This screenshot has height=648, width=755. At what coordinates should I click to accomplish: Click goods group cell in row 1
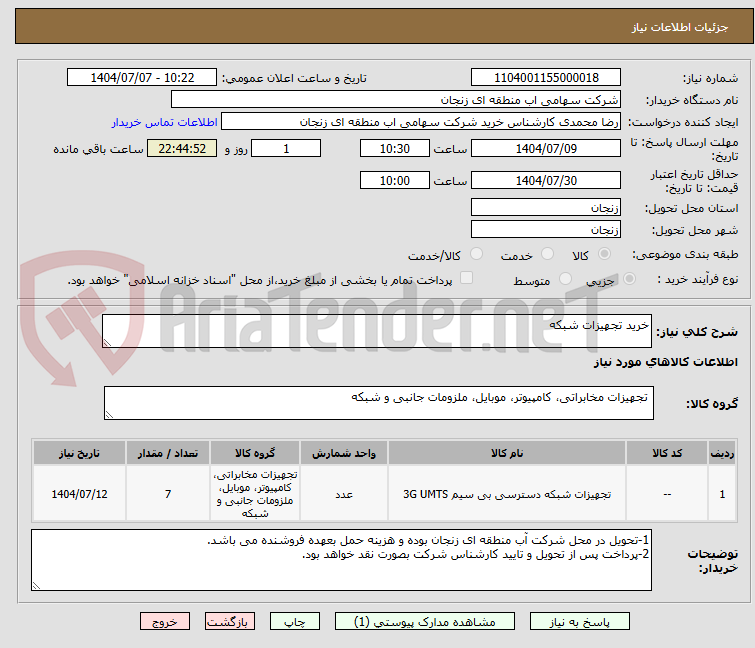tap(255, 494)
